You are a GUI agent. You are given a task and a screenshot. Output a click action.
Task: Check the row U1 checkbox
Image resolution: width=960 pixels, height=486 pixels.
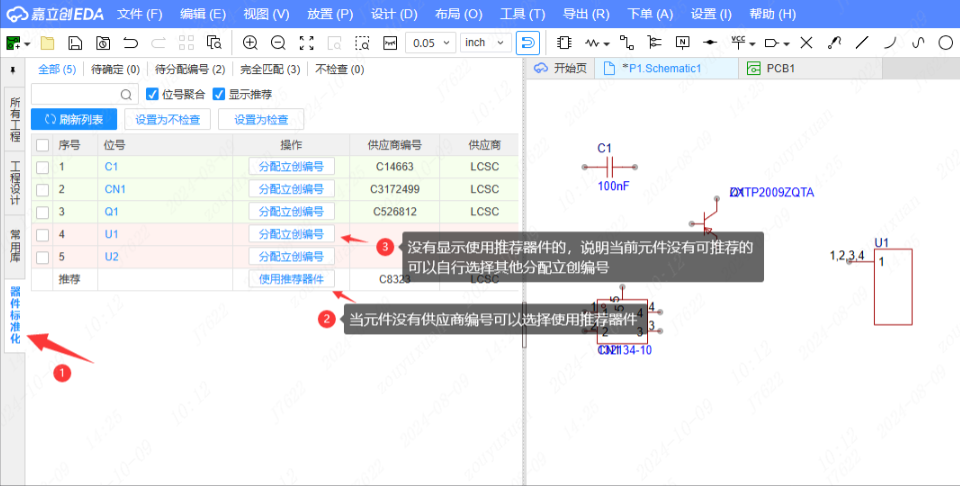click(42, 235)
